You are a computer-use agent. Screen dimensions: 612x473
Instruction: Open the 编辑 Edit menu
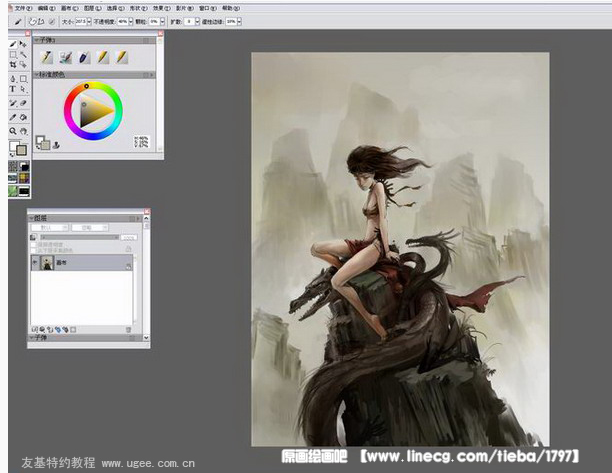pos(47,8)
